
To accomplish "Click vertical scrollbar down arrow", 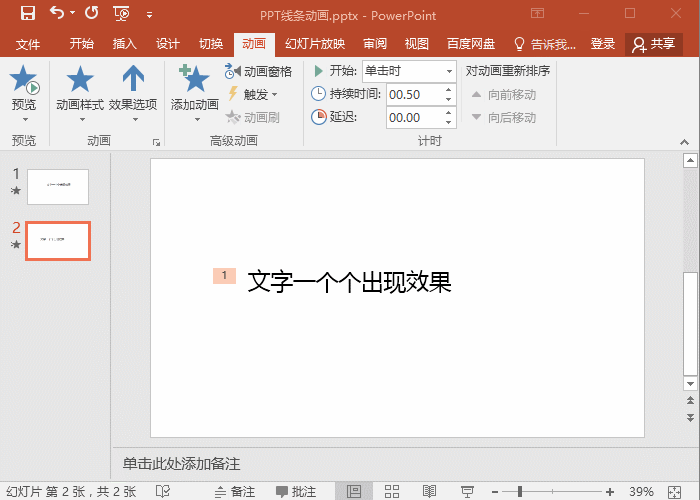I will pyautogui.click(x=690, y=384).
